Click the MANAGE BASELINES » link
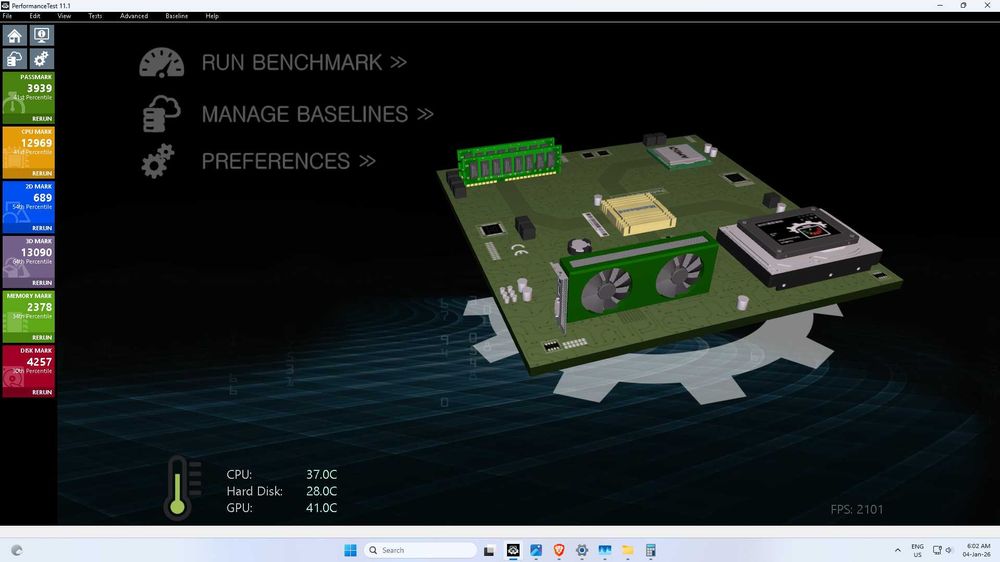The height and width of the screenshot is (562, 1000). [x=318, y=114]
